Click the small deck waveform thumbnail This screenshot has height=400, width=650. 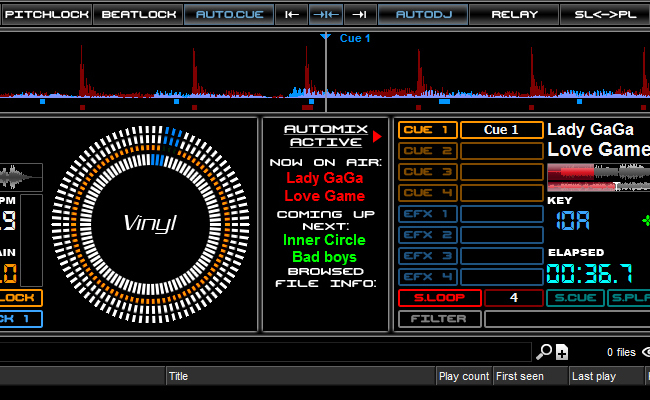click(x=21, y=177)
